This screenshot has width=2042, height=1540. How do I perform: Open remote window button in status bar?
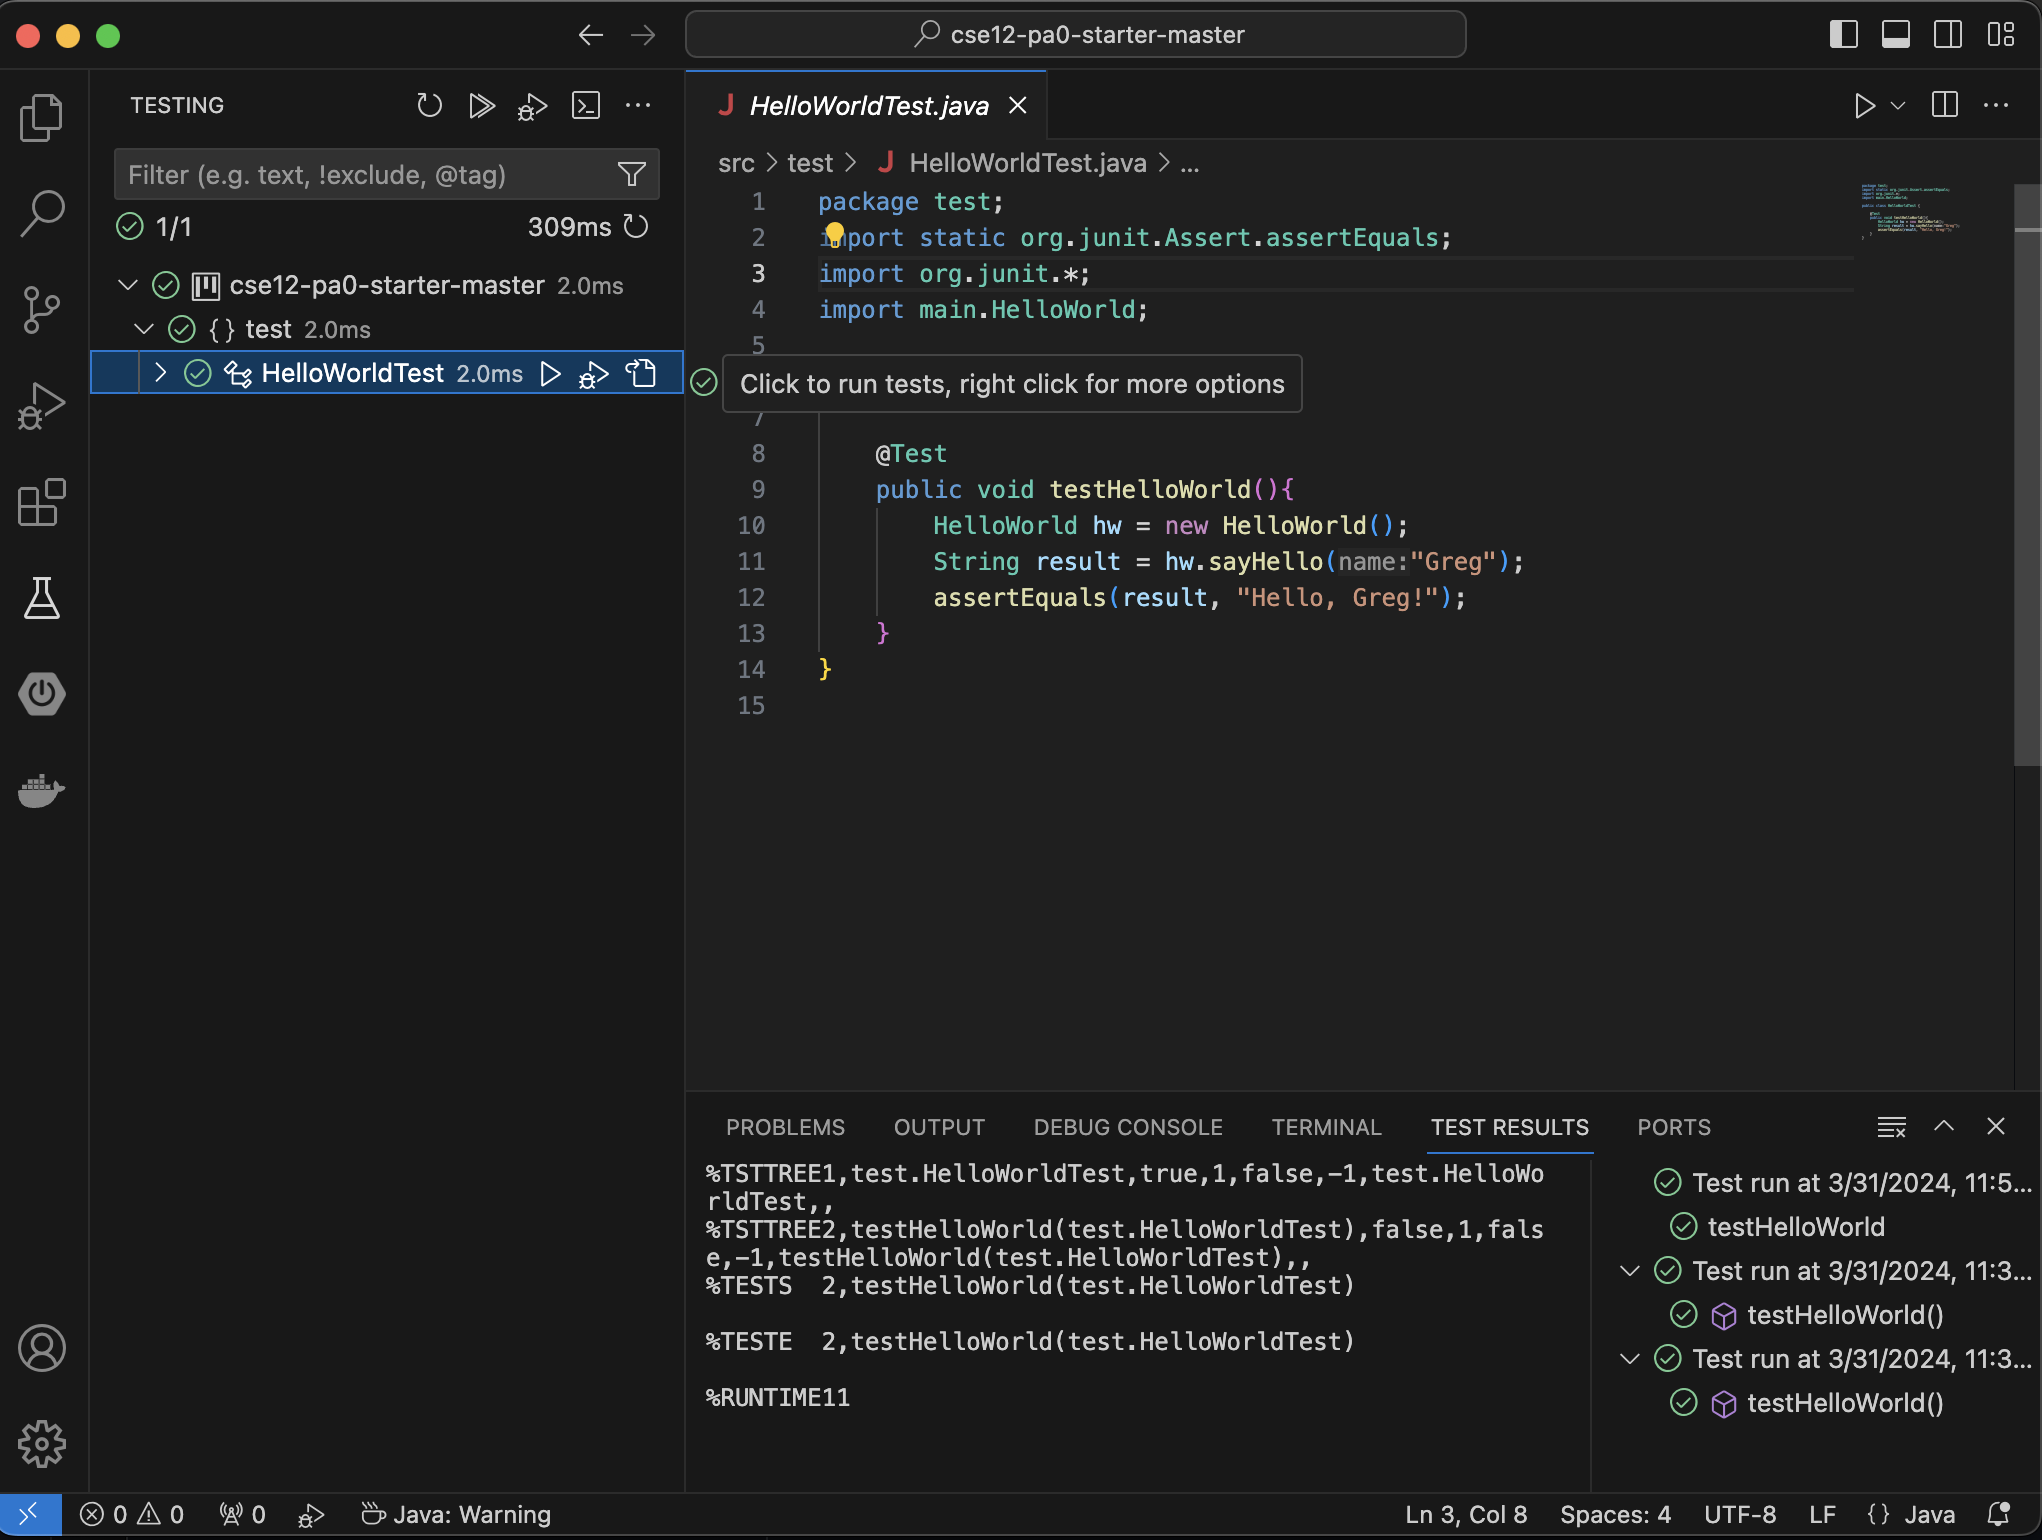(x=30, y=1515)
